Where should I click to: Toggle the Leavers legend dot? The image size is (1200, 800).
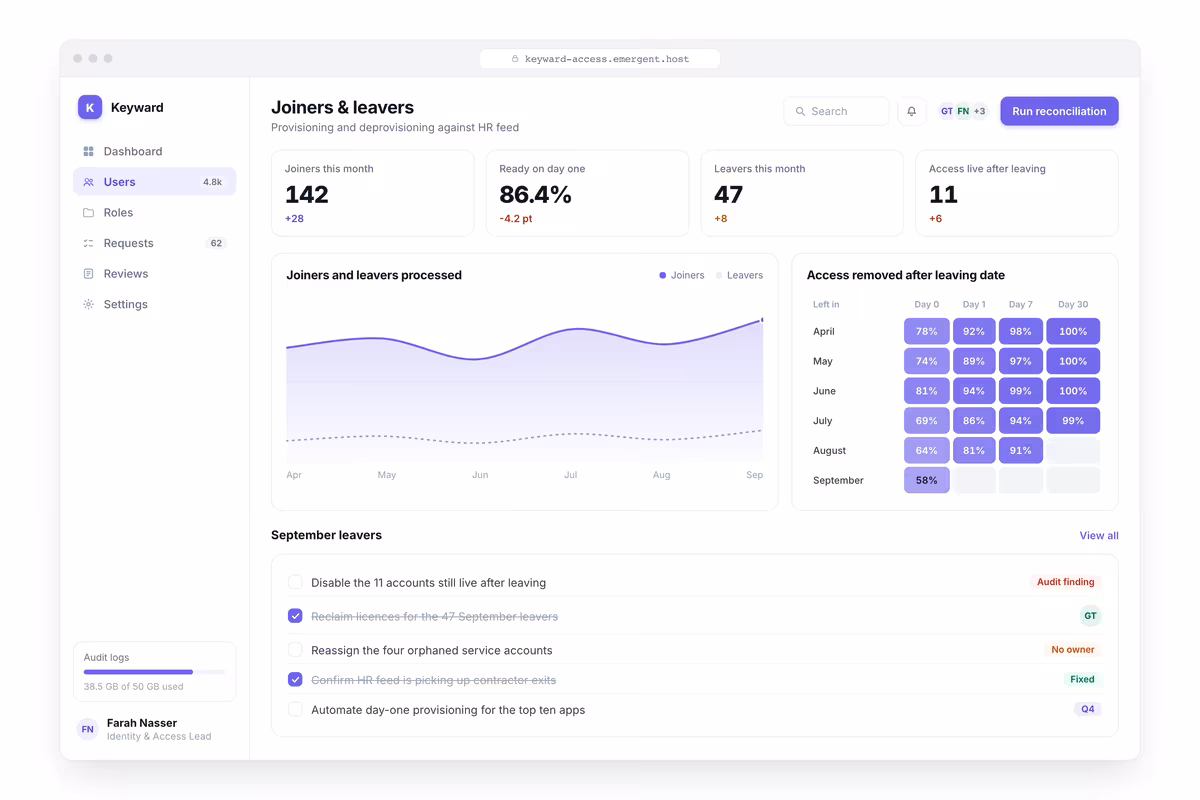coord(719,275)
